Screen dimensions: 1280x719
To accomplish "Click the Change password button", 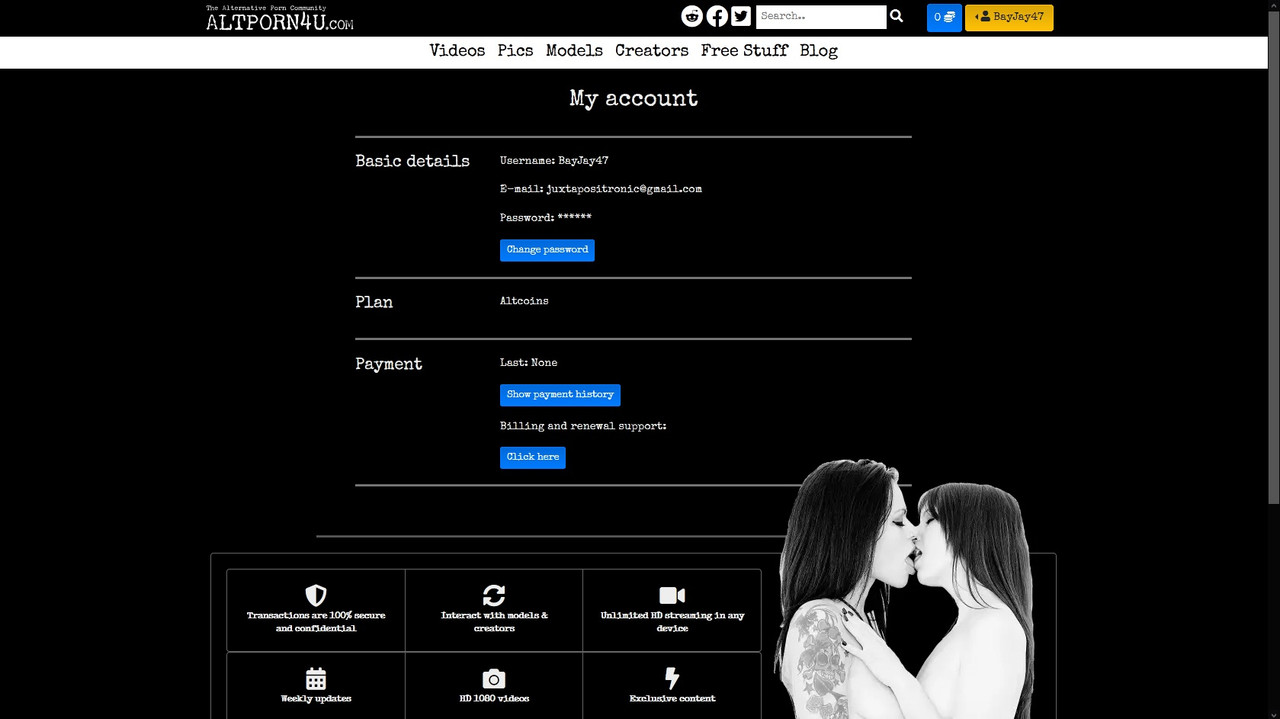I will 547,250.
